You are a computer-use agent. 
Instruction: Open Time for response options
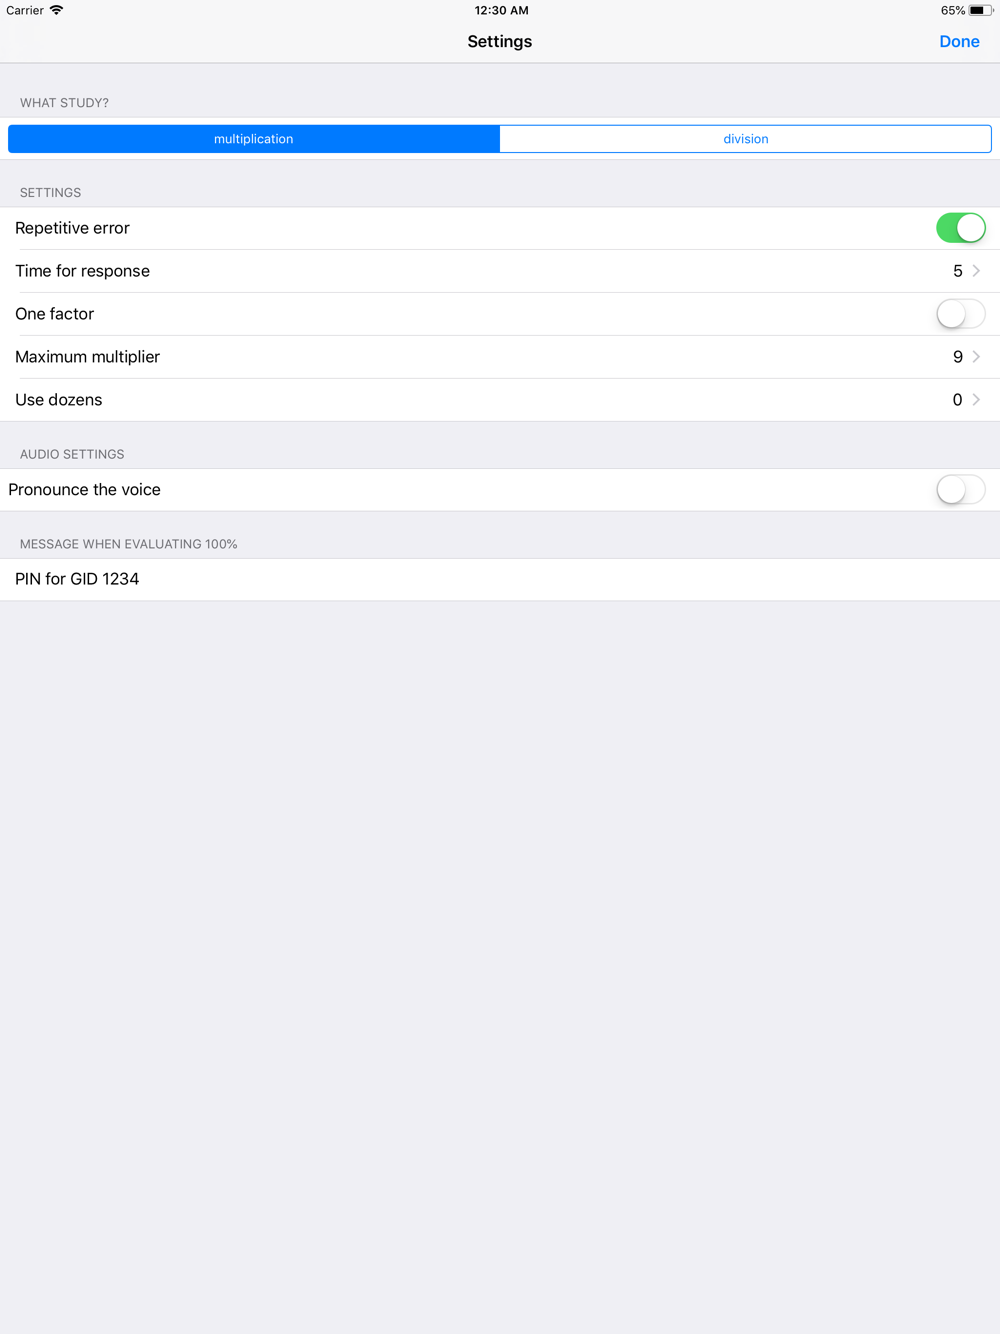(x=500, y=271)
